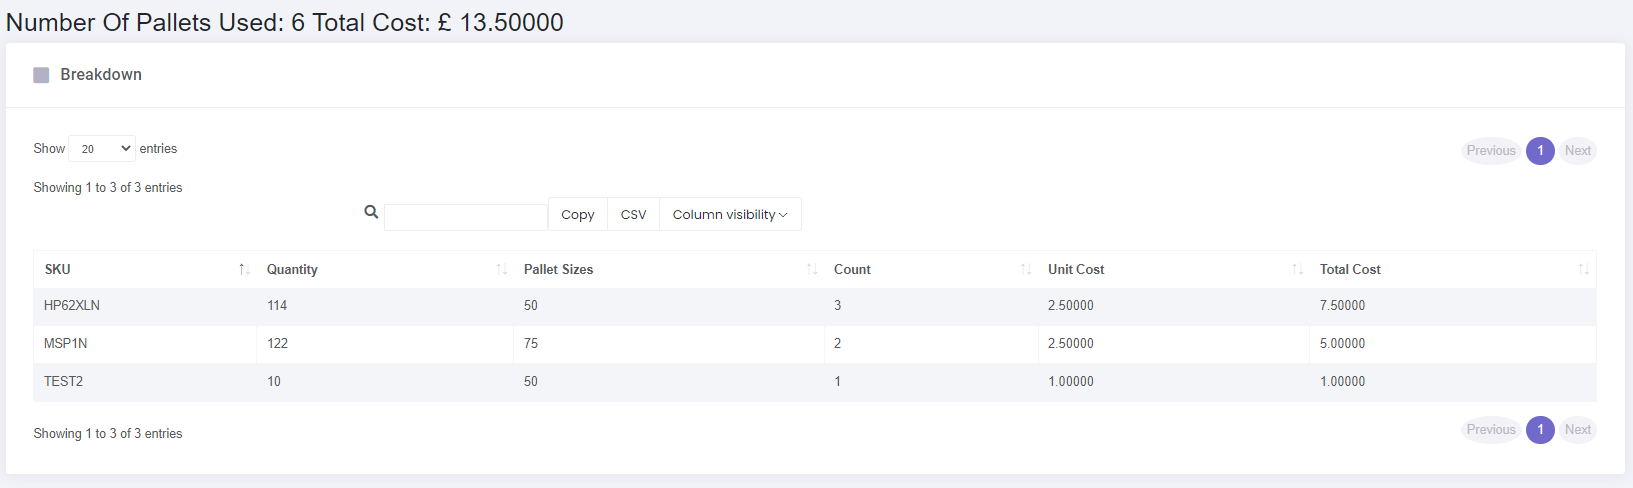The image size is (1633, 488).
Task: Click the Breakdown square icon
Action: [x=41, y=75]
